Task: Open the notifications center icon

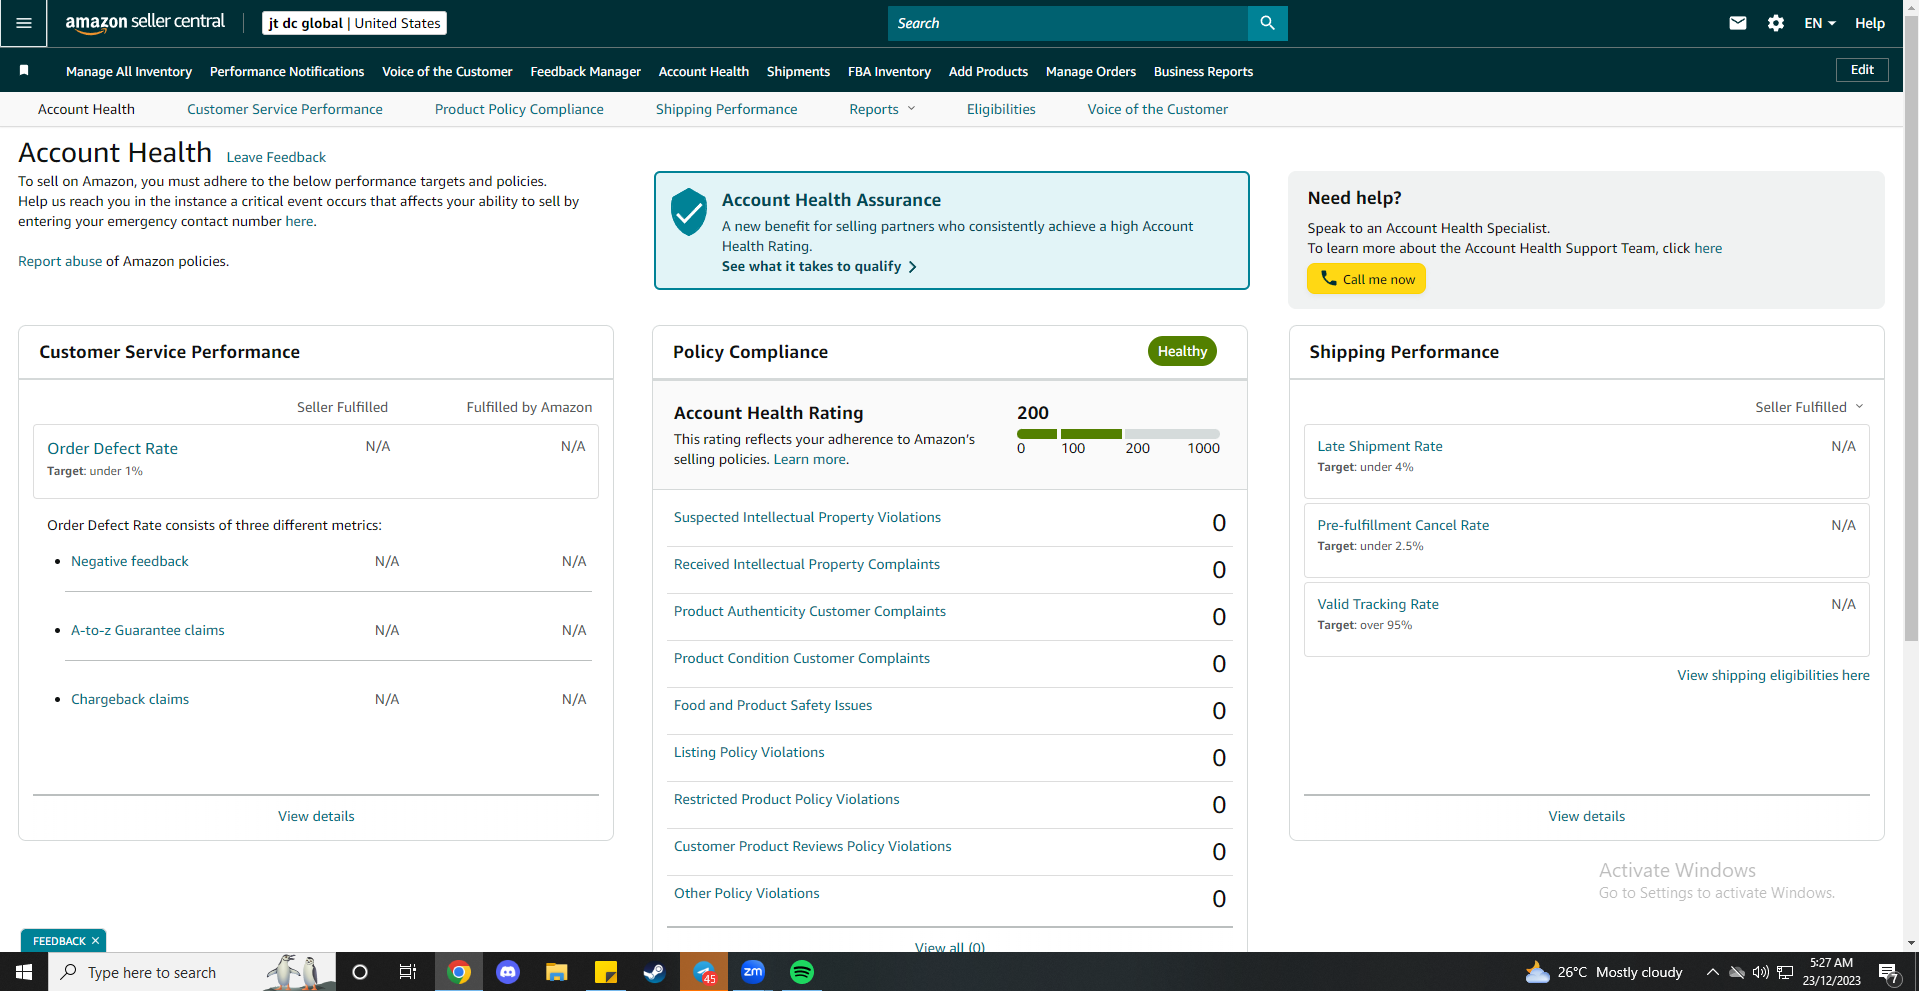Action: pyautogui.click(x=1889, y=973)
